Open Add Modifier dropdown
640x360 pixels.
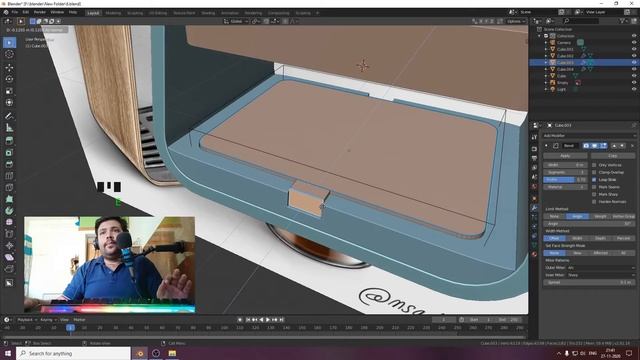(x=589, y=136)
